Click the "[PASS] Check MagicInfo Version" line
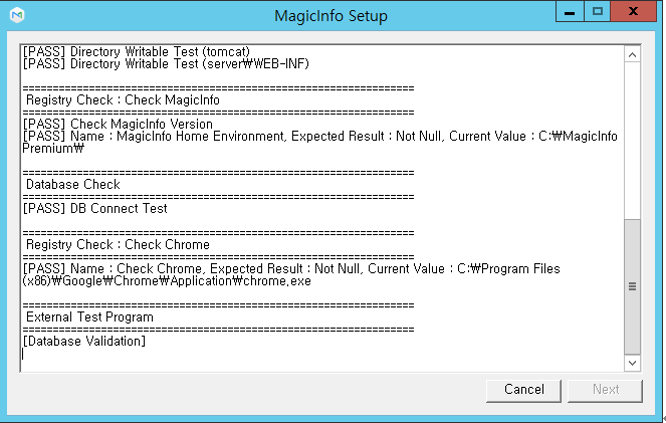Image resolution: width=666 pixels, height=423 pixels. pos(116,124)
